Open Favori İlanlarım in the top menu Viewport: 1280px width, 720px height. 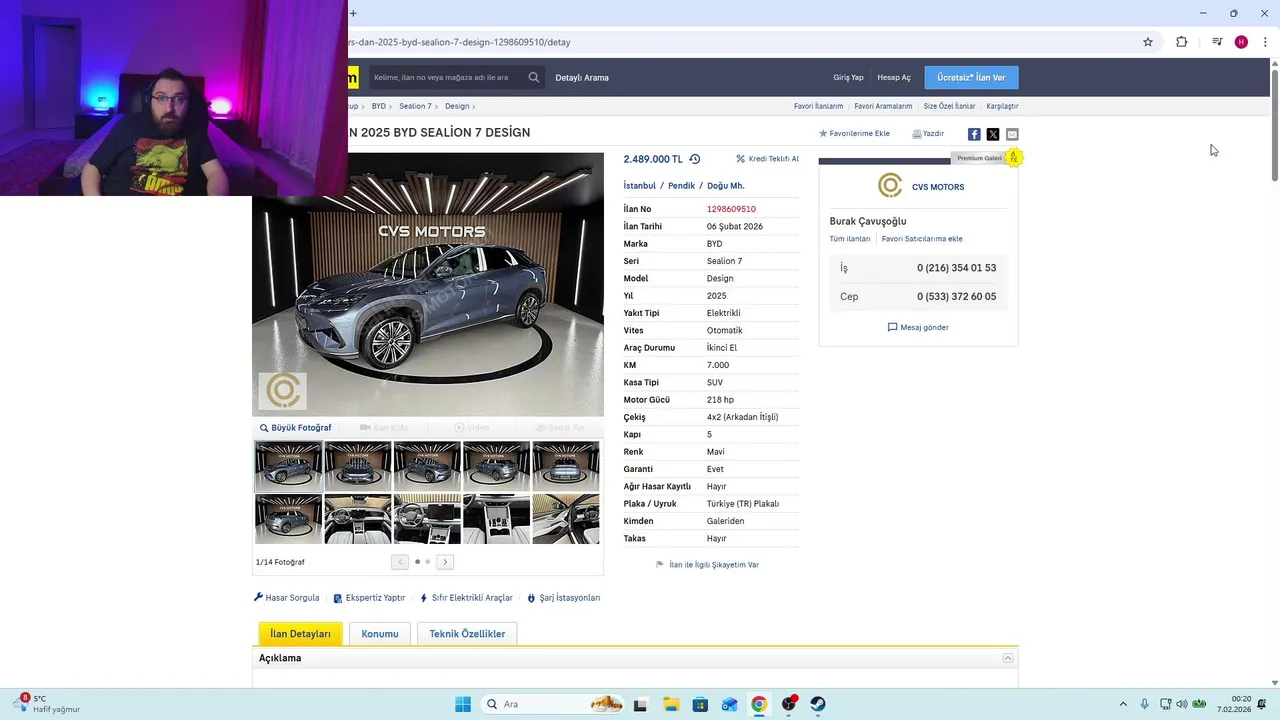[x=818, y=106]
